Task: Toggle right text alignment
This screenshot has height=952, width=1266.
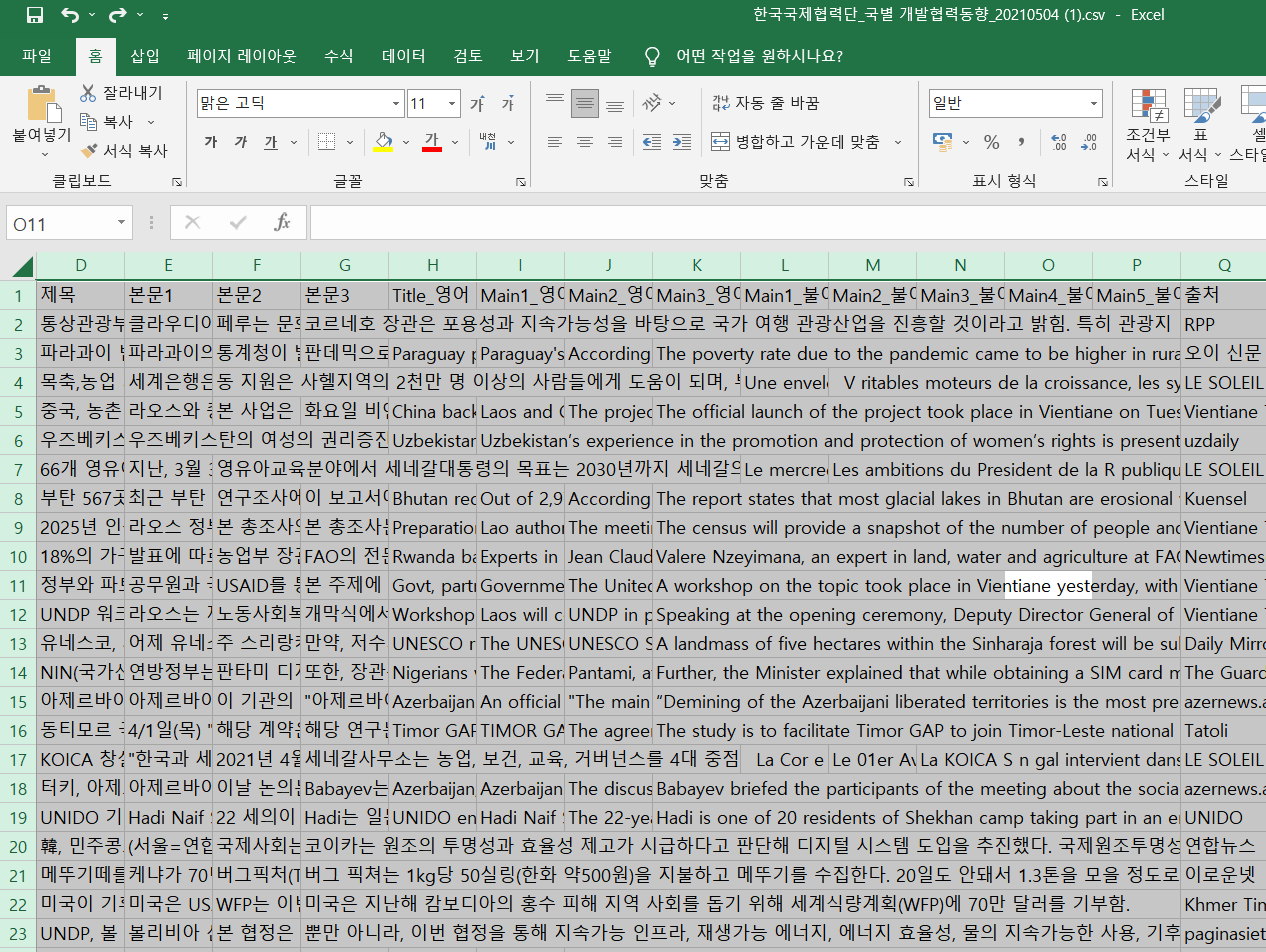Action: 615,142
